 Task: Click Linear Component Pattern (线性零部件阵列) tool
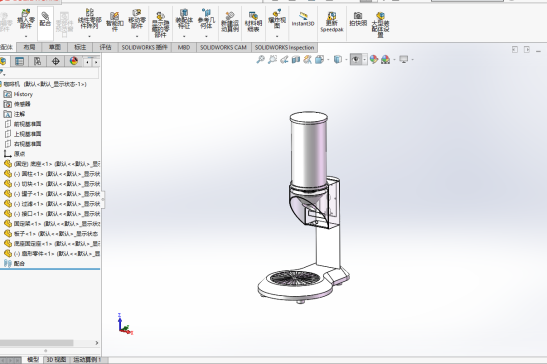(x=89, y=19)
